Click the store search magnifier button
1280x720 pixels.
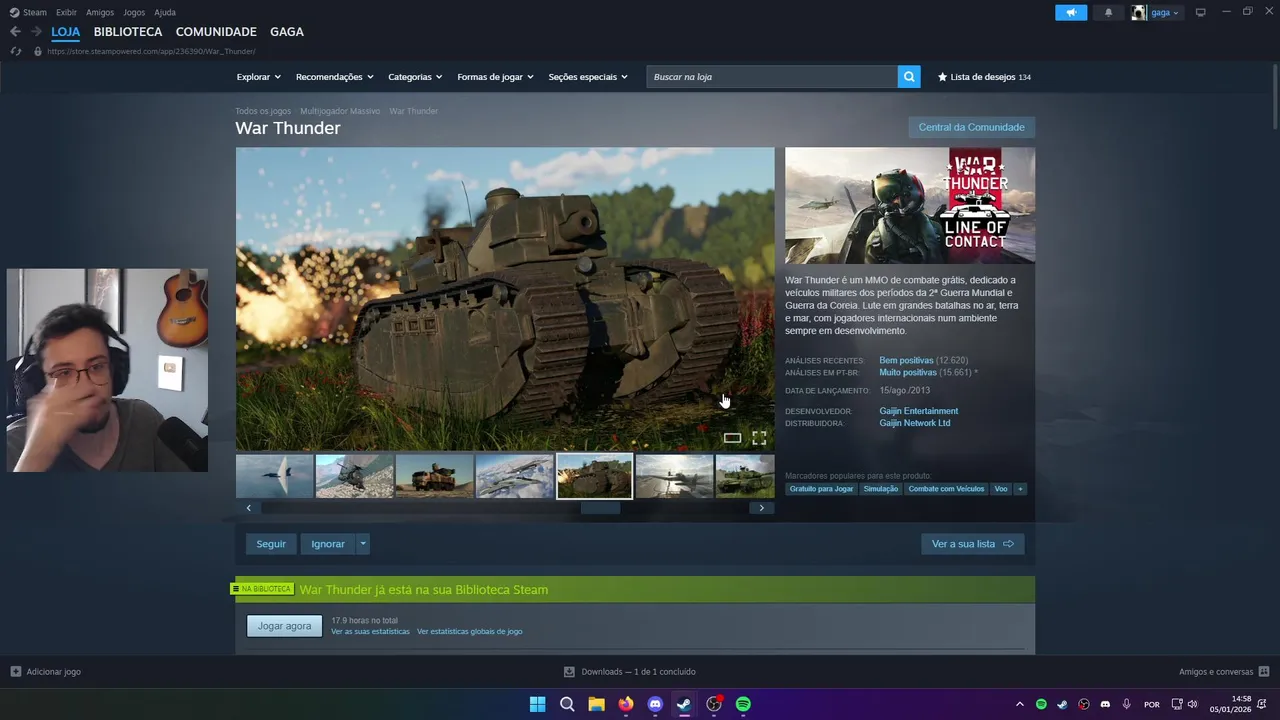[909, 77]
